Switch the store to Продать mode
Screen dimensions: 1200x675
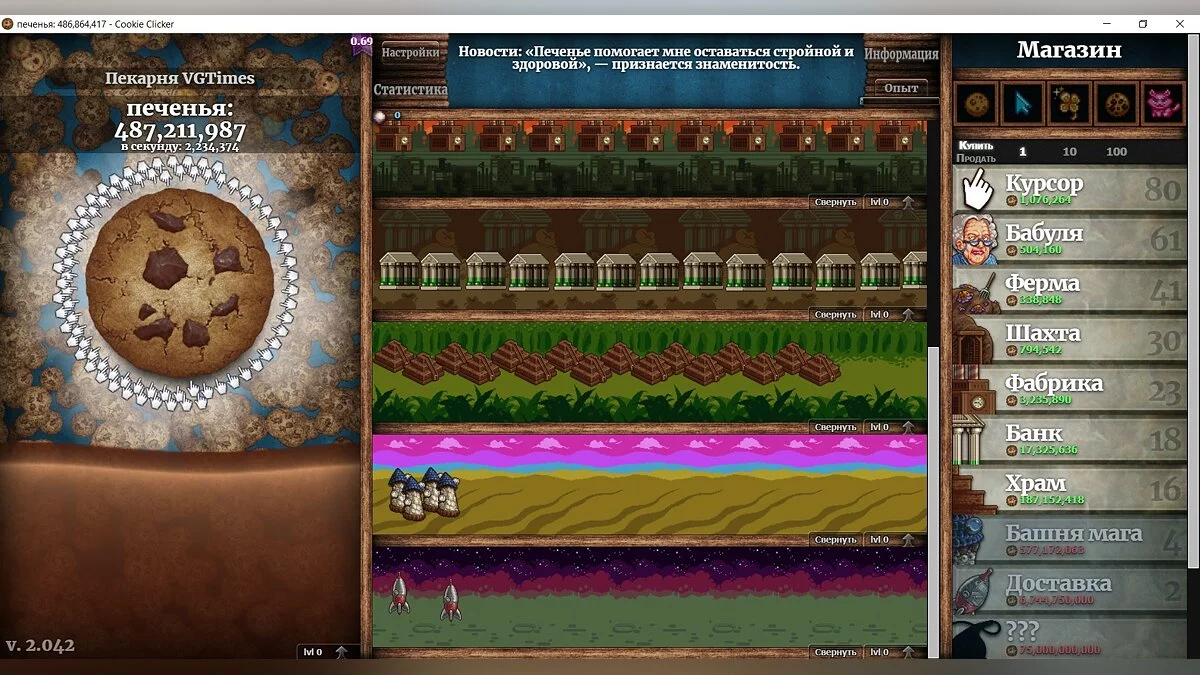point(975,158)
